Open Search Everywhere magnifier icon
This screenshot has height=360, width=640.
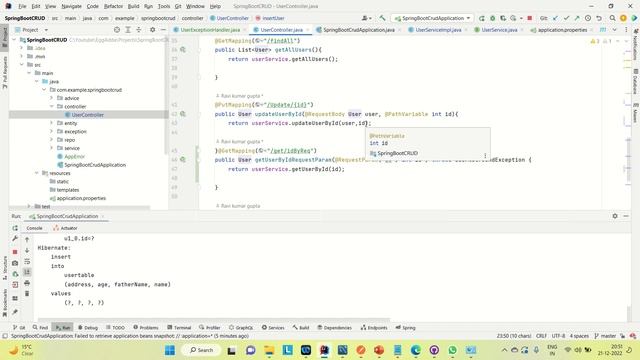coord(612,18)
